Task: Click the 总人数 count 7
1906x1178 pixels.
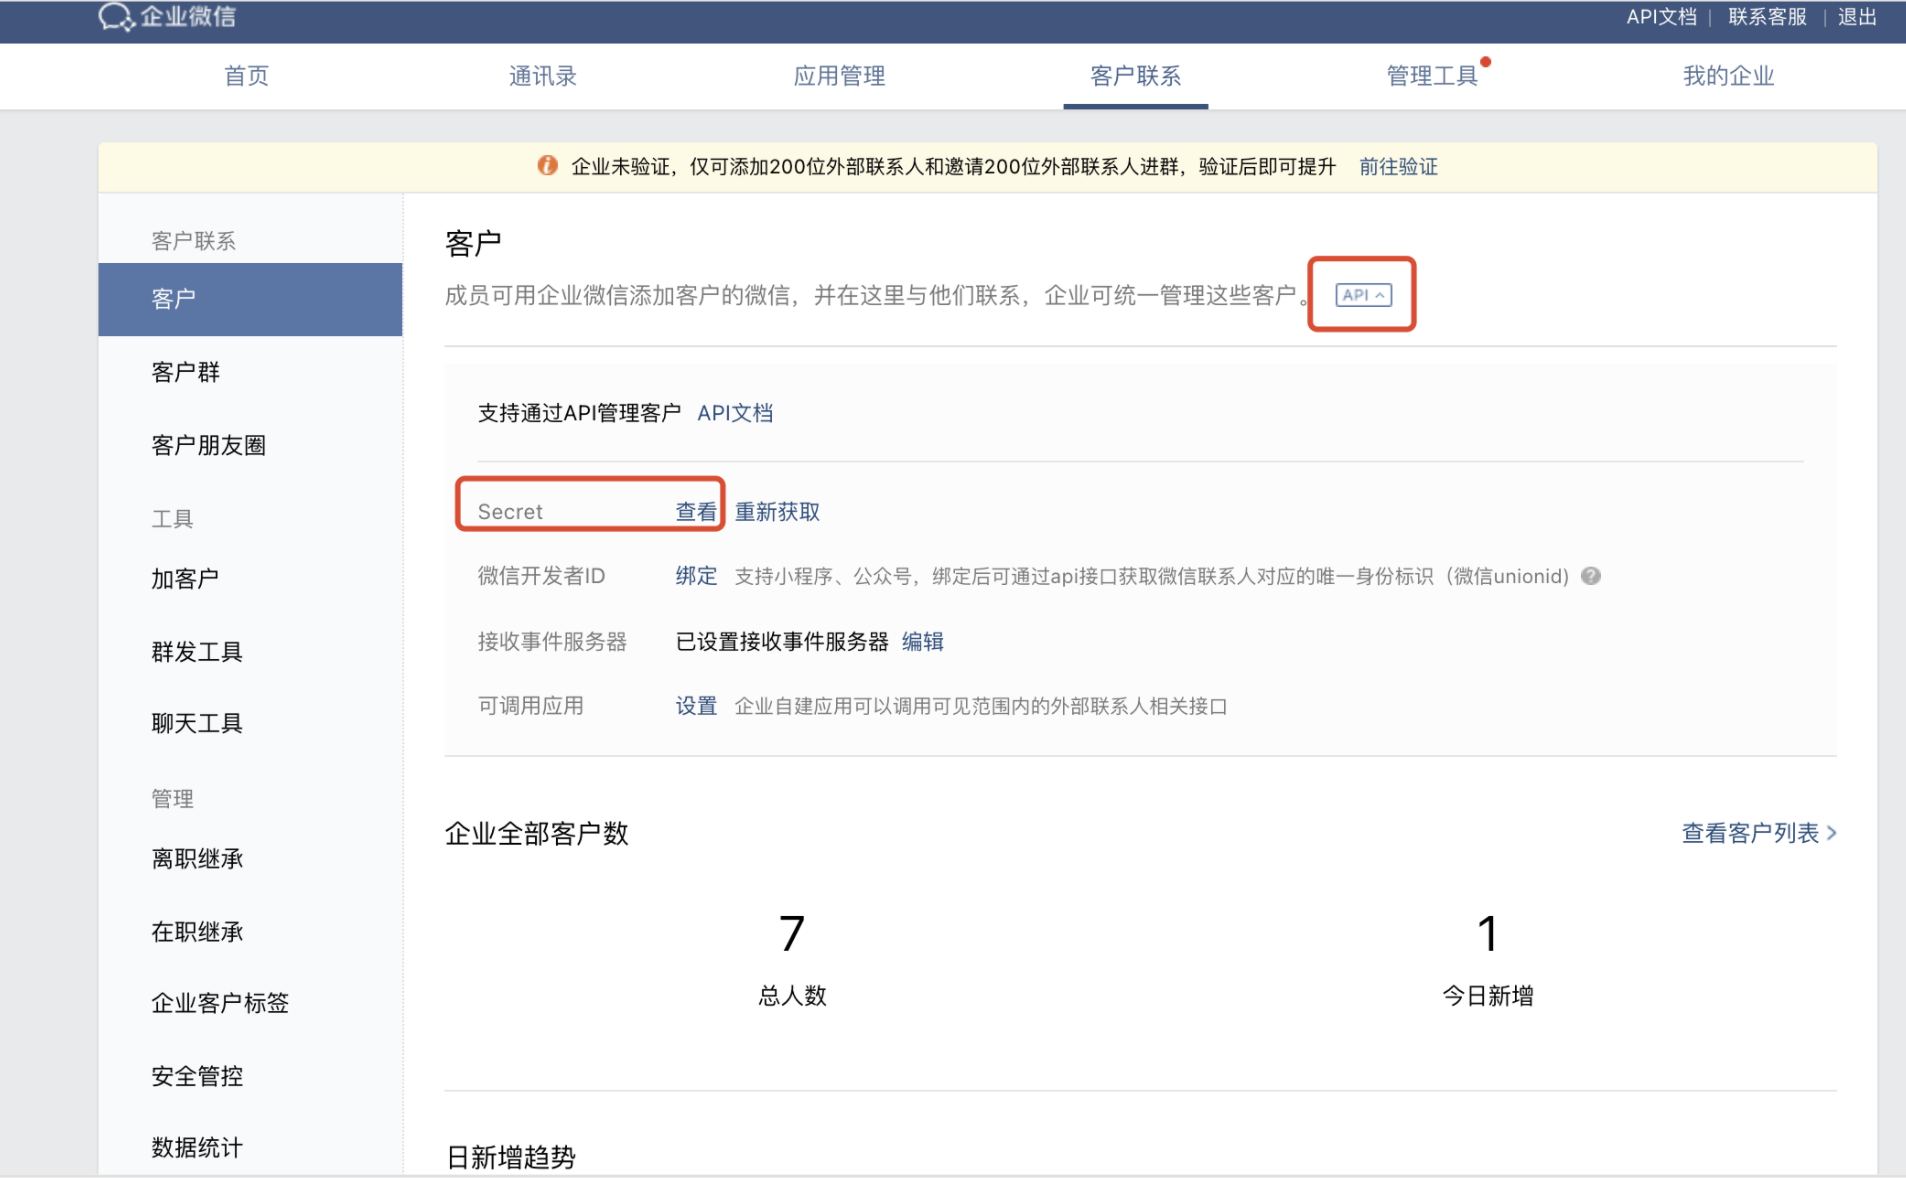Action: coord(792,933)
